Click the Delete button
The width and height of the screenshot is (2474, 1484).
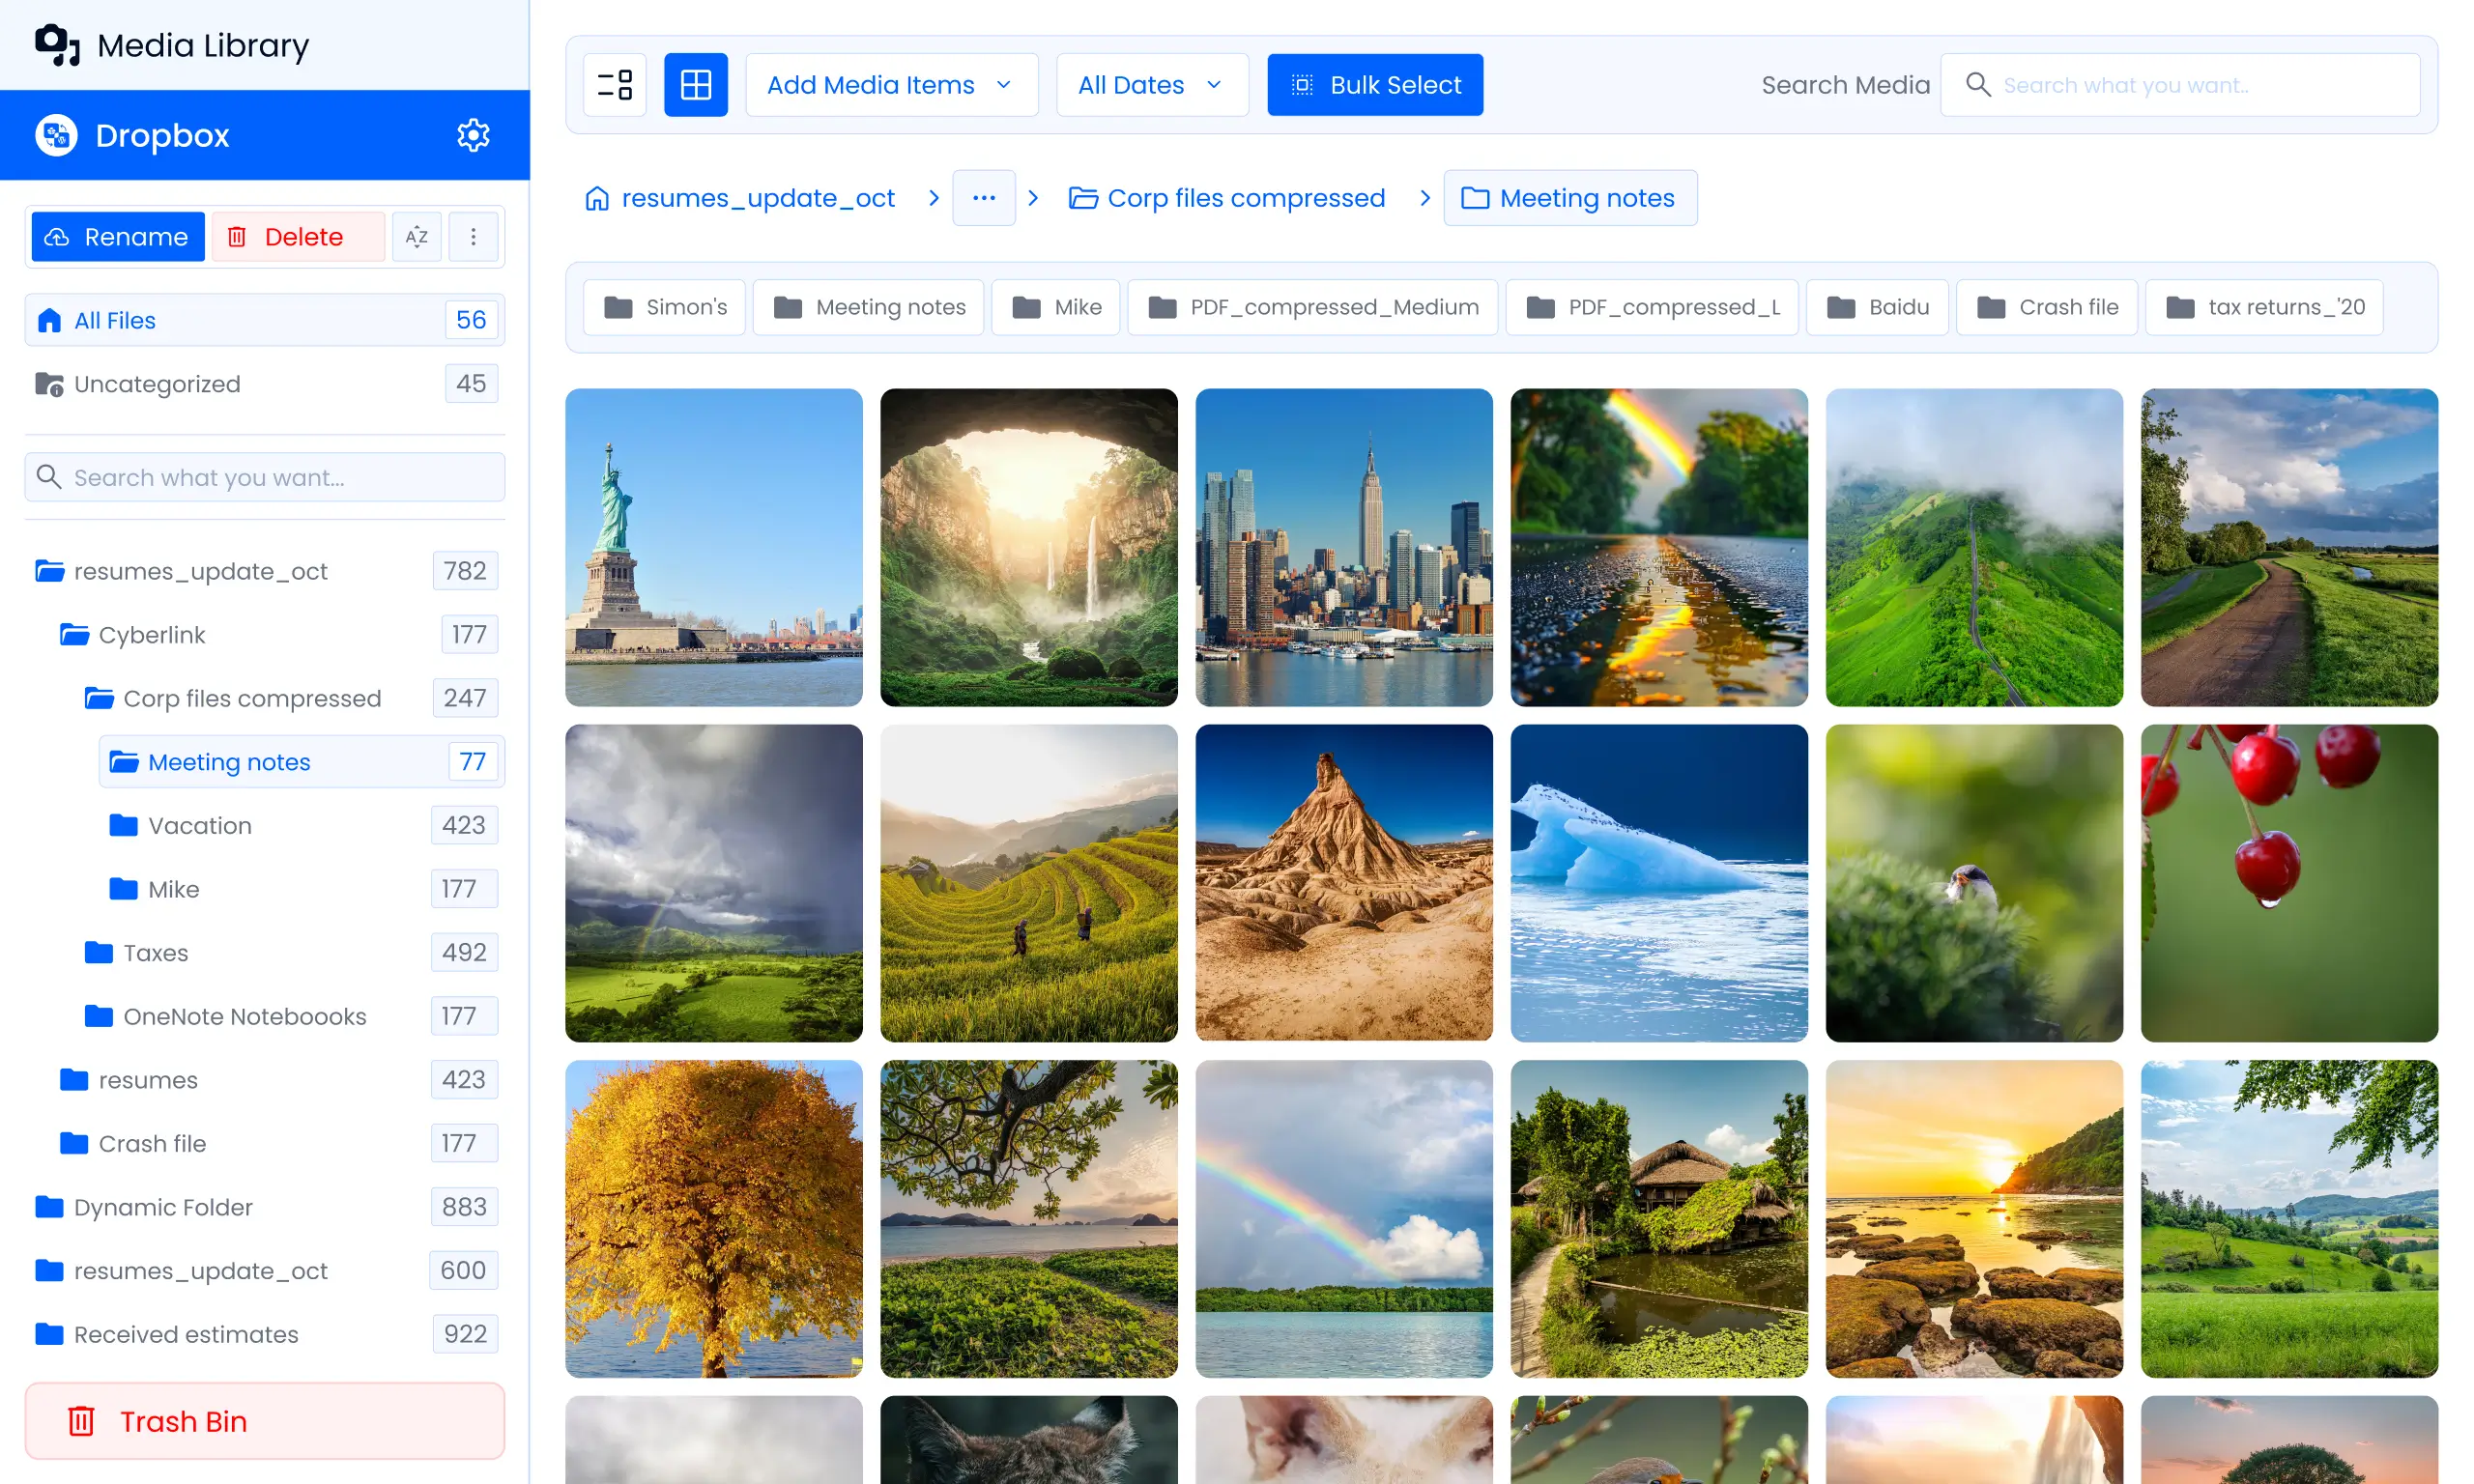coord(298,237)
